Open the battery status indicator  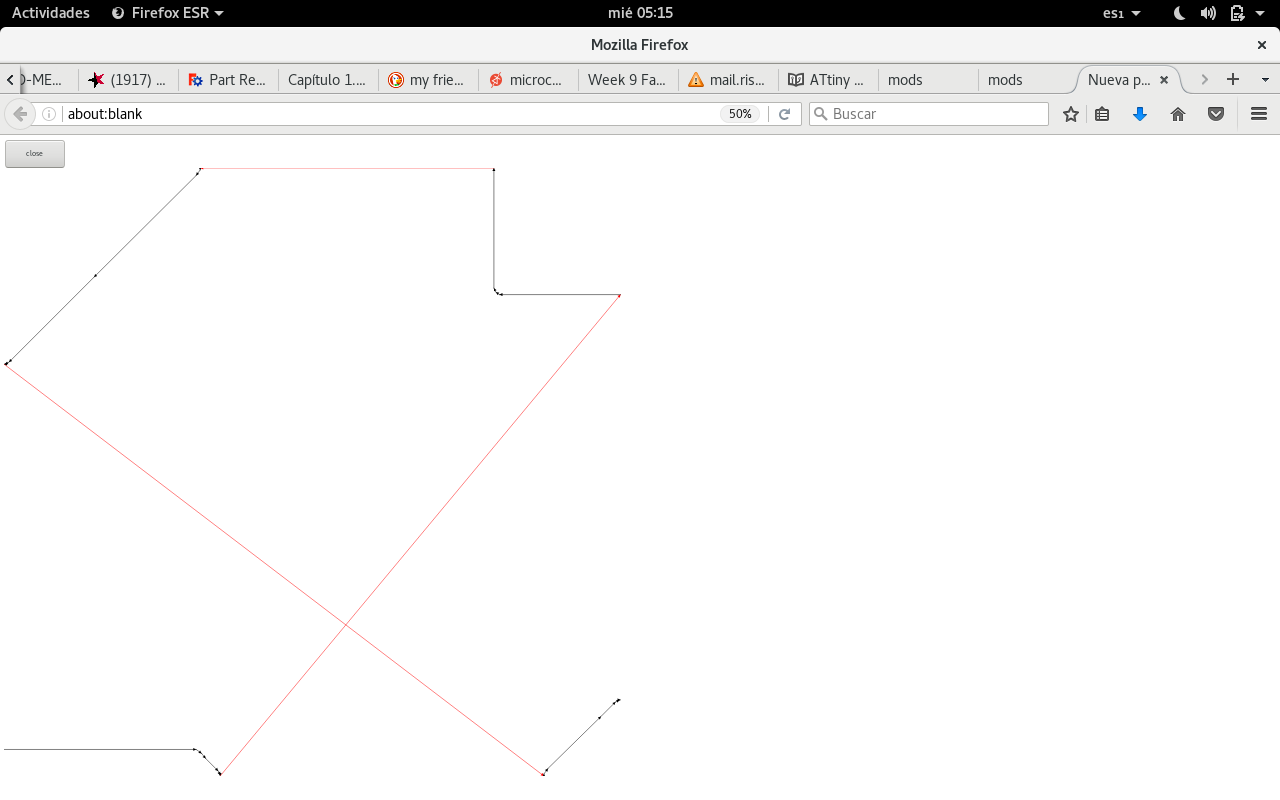1237,13
